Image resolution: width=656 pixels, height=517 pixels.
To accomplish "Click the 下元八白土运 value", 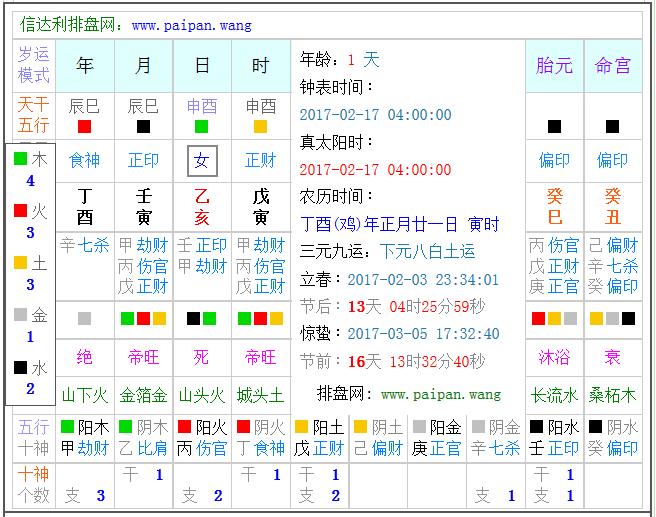I will coord(427,252).
